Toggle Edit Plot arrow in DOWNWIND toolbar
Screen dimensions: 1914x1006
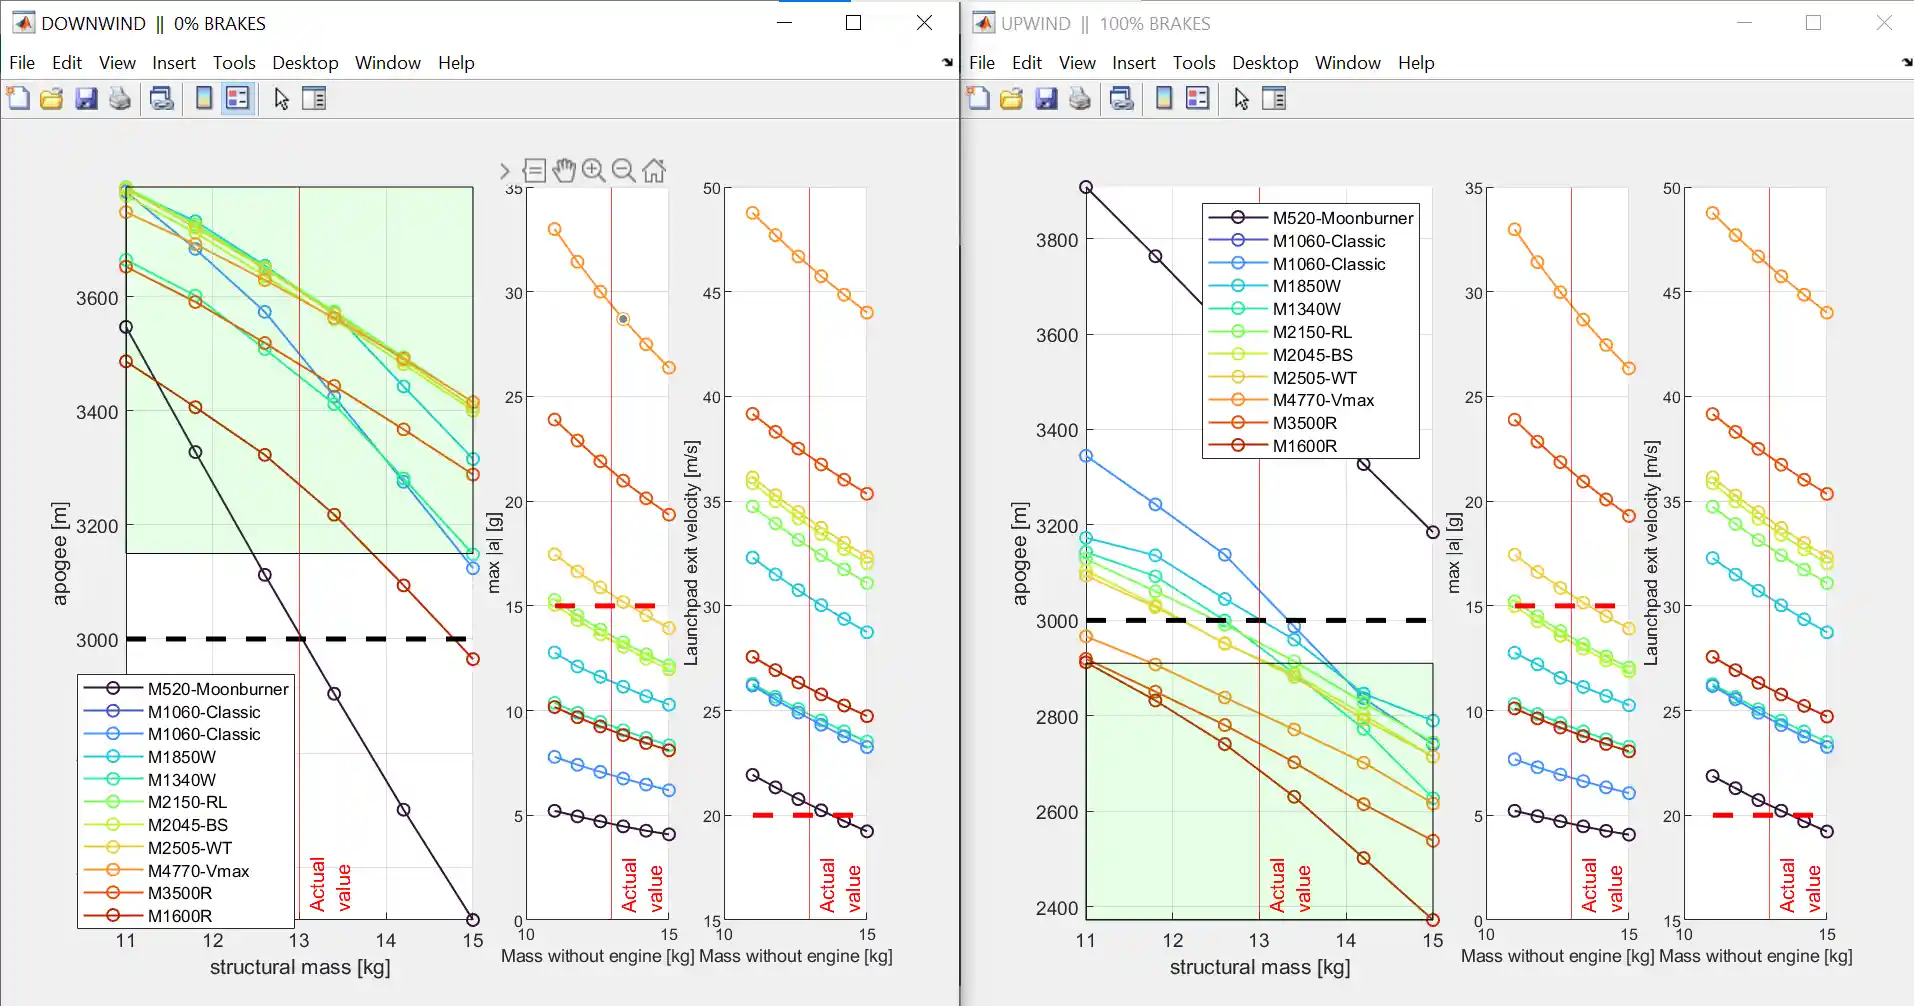pos(281,98)
